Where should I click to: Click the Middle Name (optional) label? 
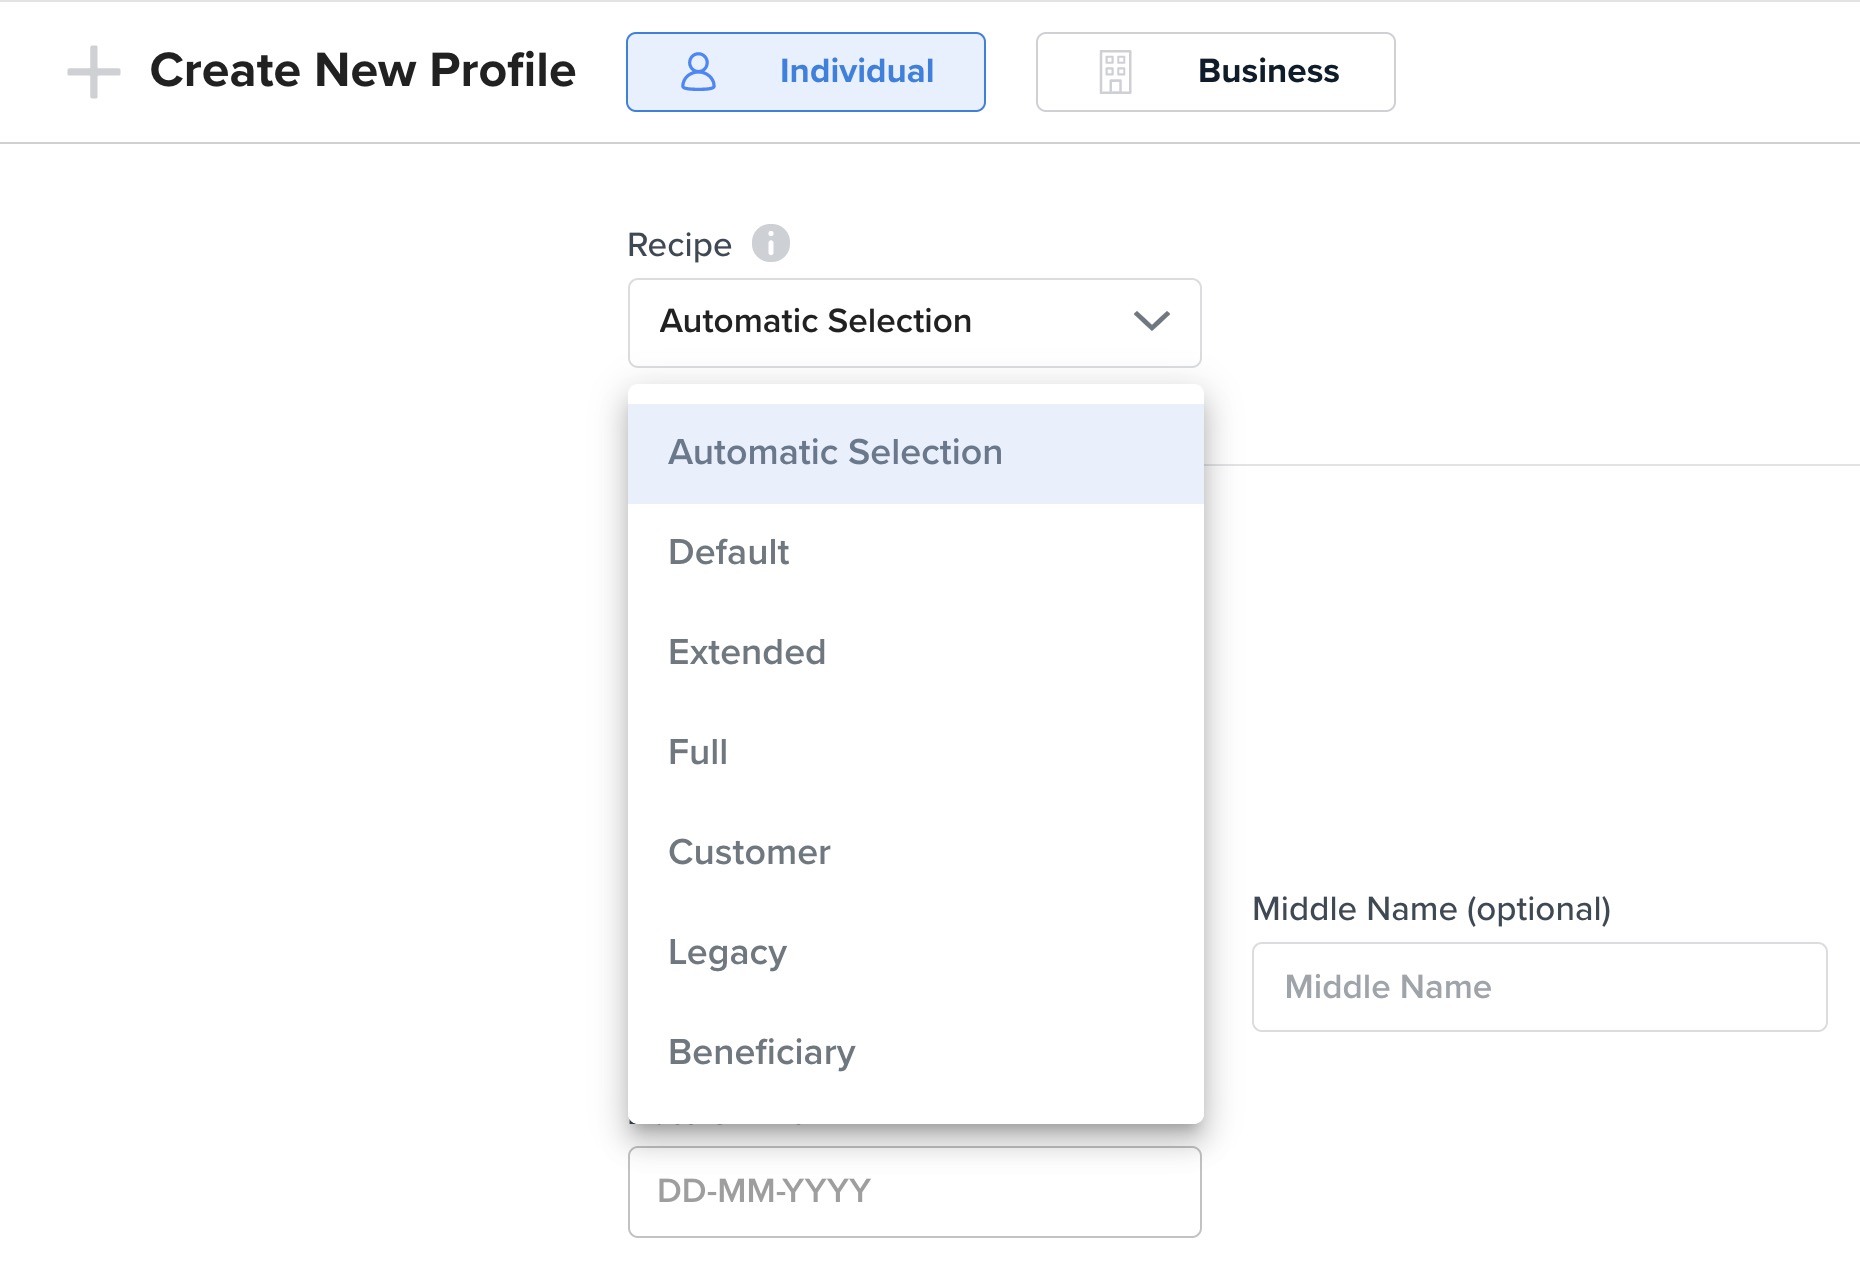[x=1431, y=909]
